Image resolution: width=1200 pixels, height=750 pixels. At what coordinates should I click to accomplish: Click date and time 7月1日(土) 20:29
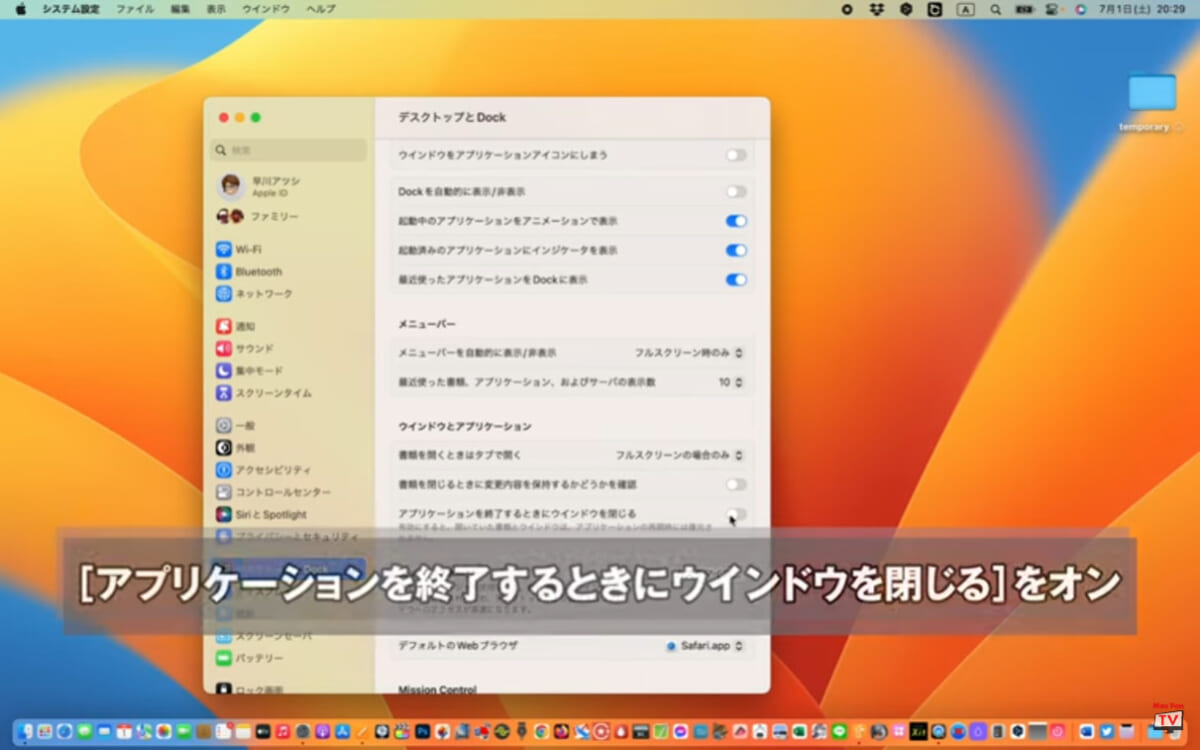pyautogui.click(x=1142, y=9)
